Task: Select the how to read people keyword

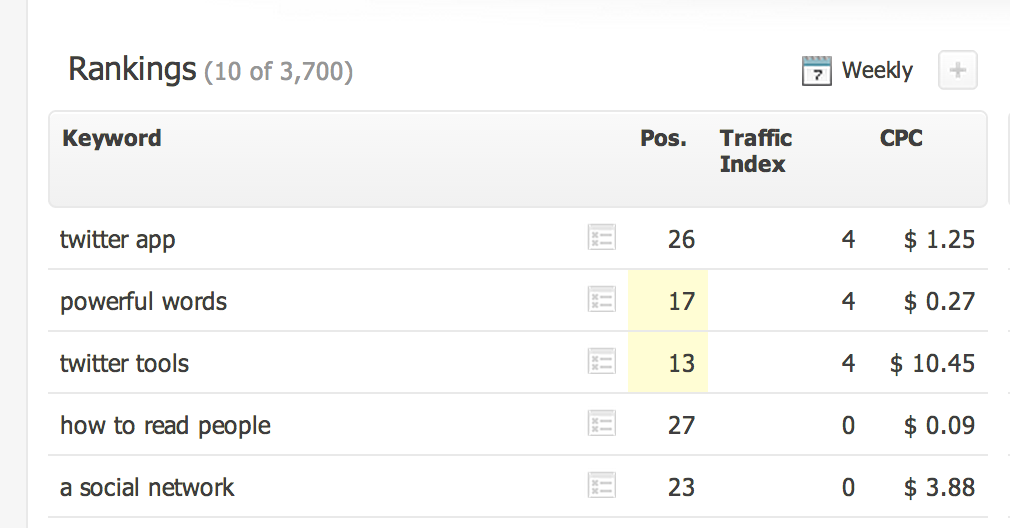Action: click(x=165, y=426)
